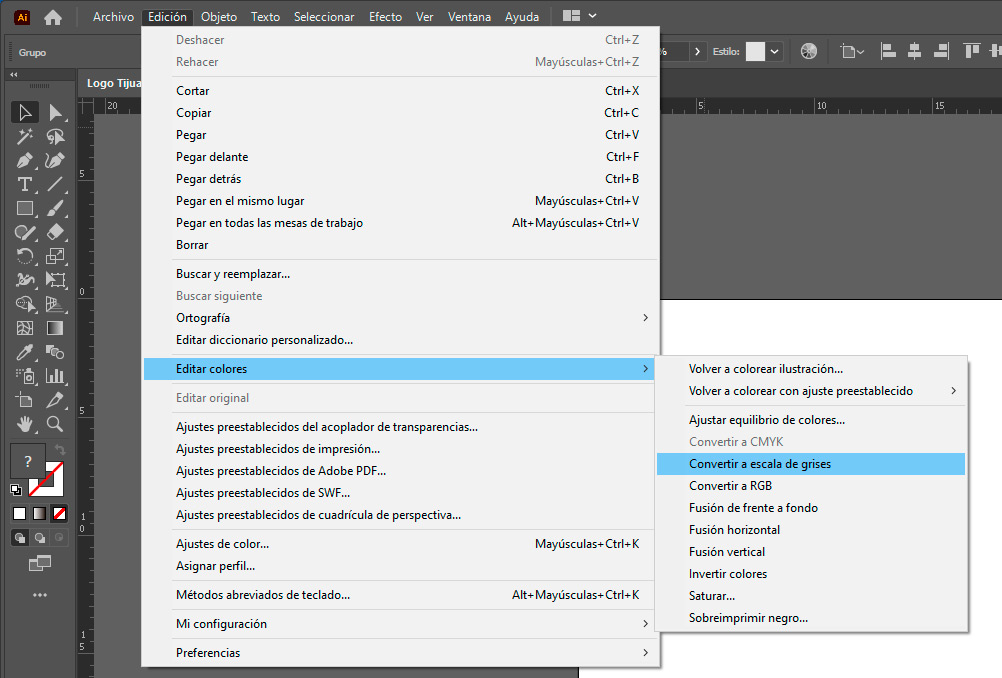
Task: Enable Draw Normal mode
Action: [x=20, y=537]
